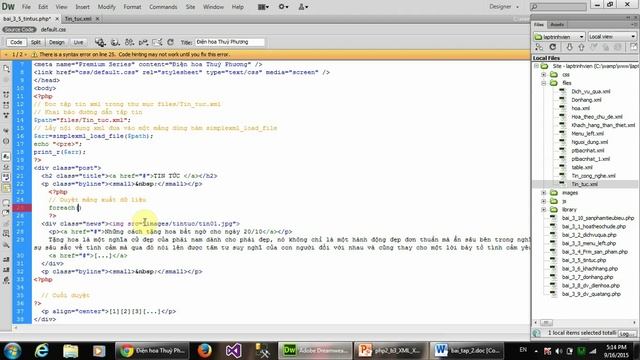Click the Open Documents icon in coding toolbar
This screenshot has height=360, width=640.
pyautogui.click(x=6, y=69)
